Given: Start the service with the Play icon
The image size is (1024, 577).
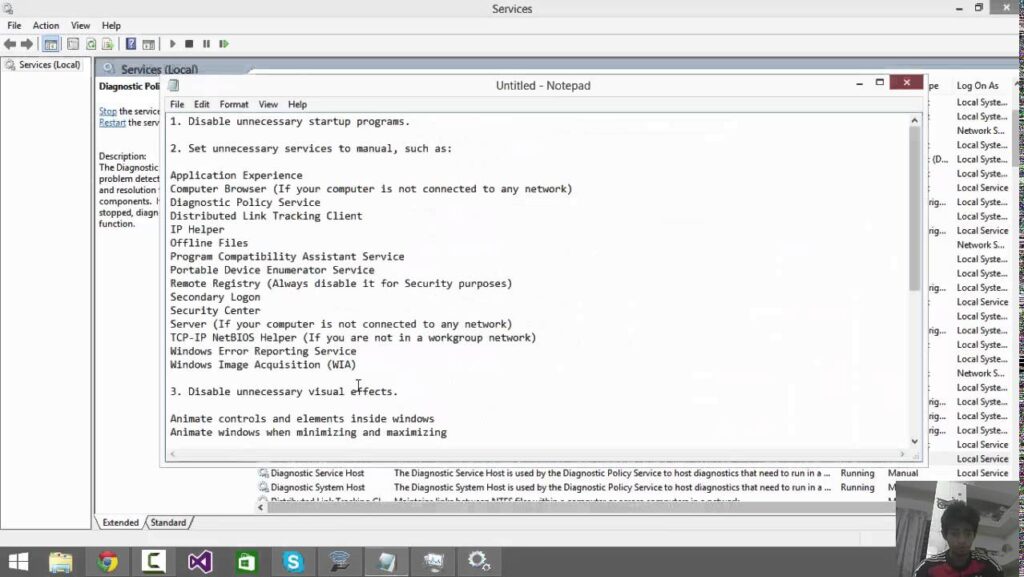Looking at the screenshot, I should point(172,44).
